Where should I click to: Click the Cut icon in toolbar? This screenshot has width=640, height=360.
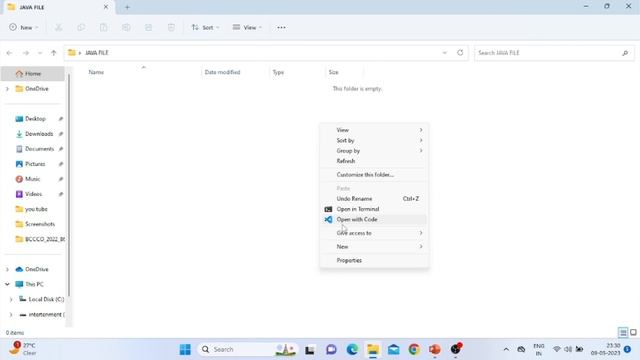(x=59, y=27)
